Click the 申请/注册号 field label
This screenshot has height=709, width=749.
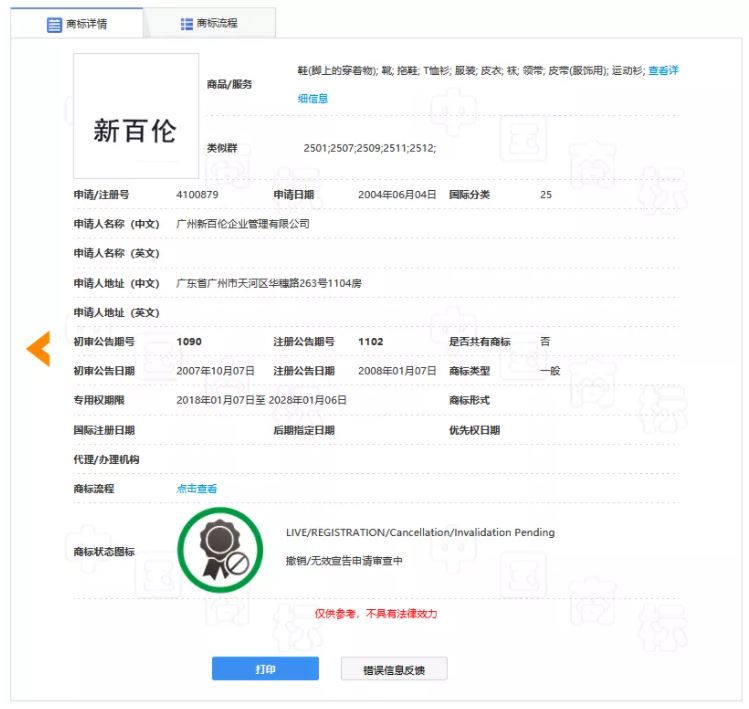[x=101, y=194]
